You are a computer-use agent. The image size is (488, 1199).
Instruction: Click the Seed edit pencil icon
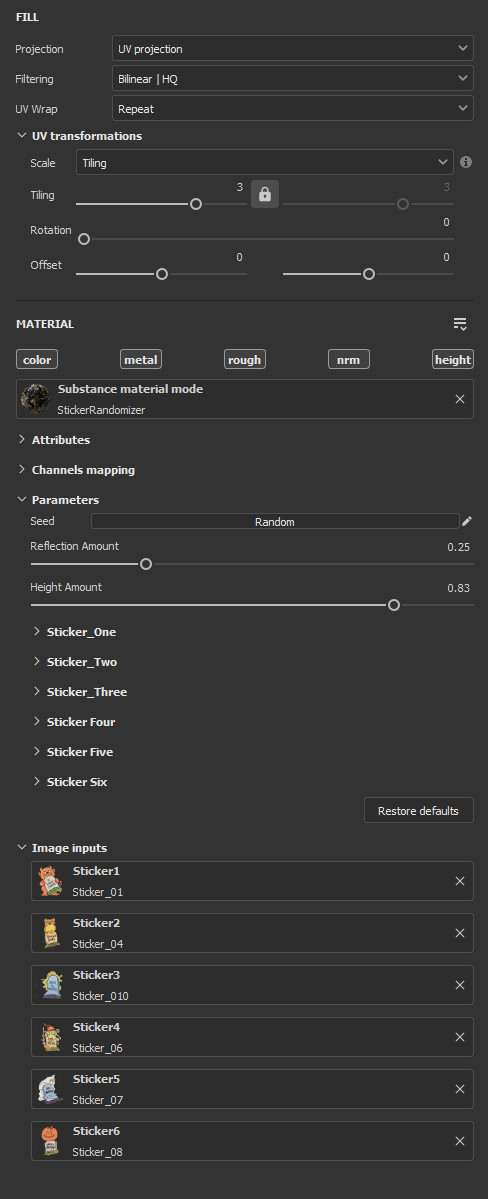tap(467, 522)
